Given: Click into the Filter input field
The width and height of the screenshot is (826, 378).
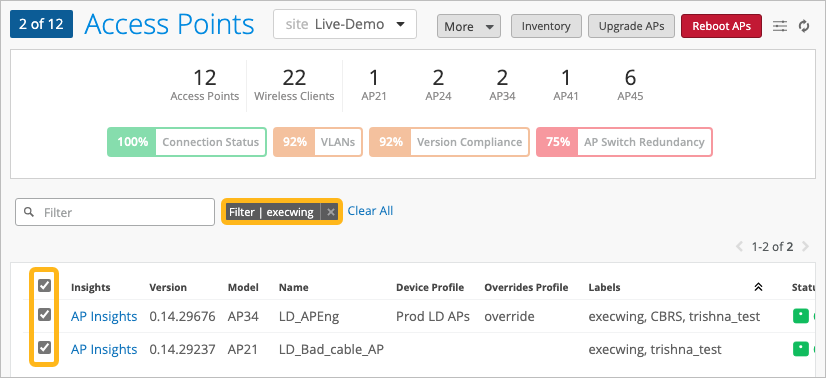Looking at the screenshot, I should click(x=115, y=212).
